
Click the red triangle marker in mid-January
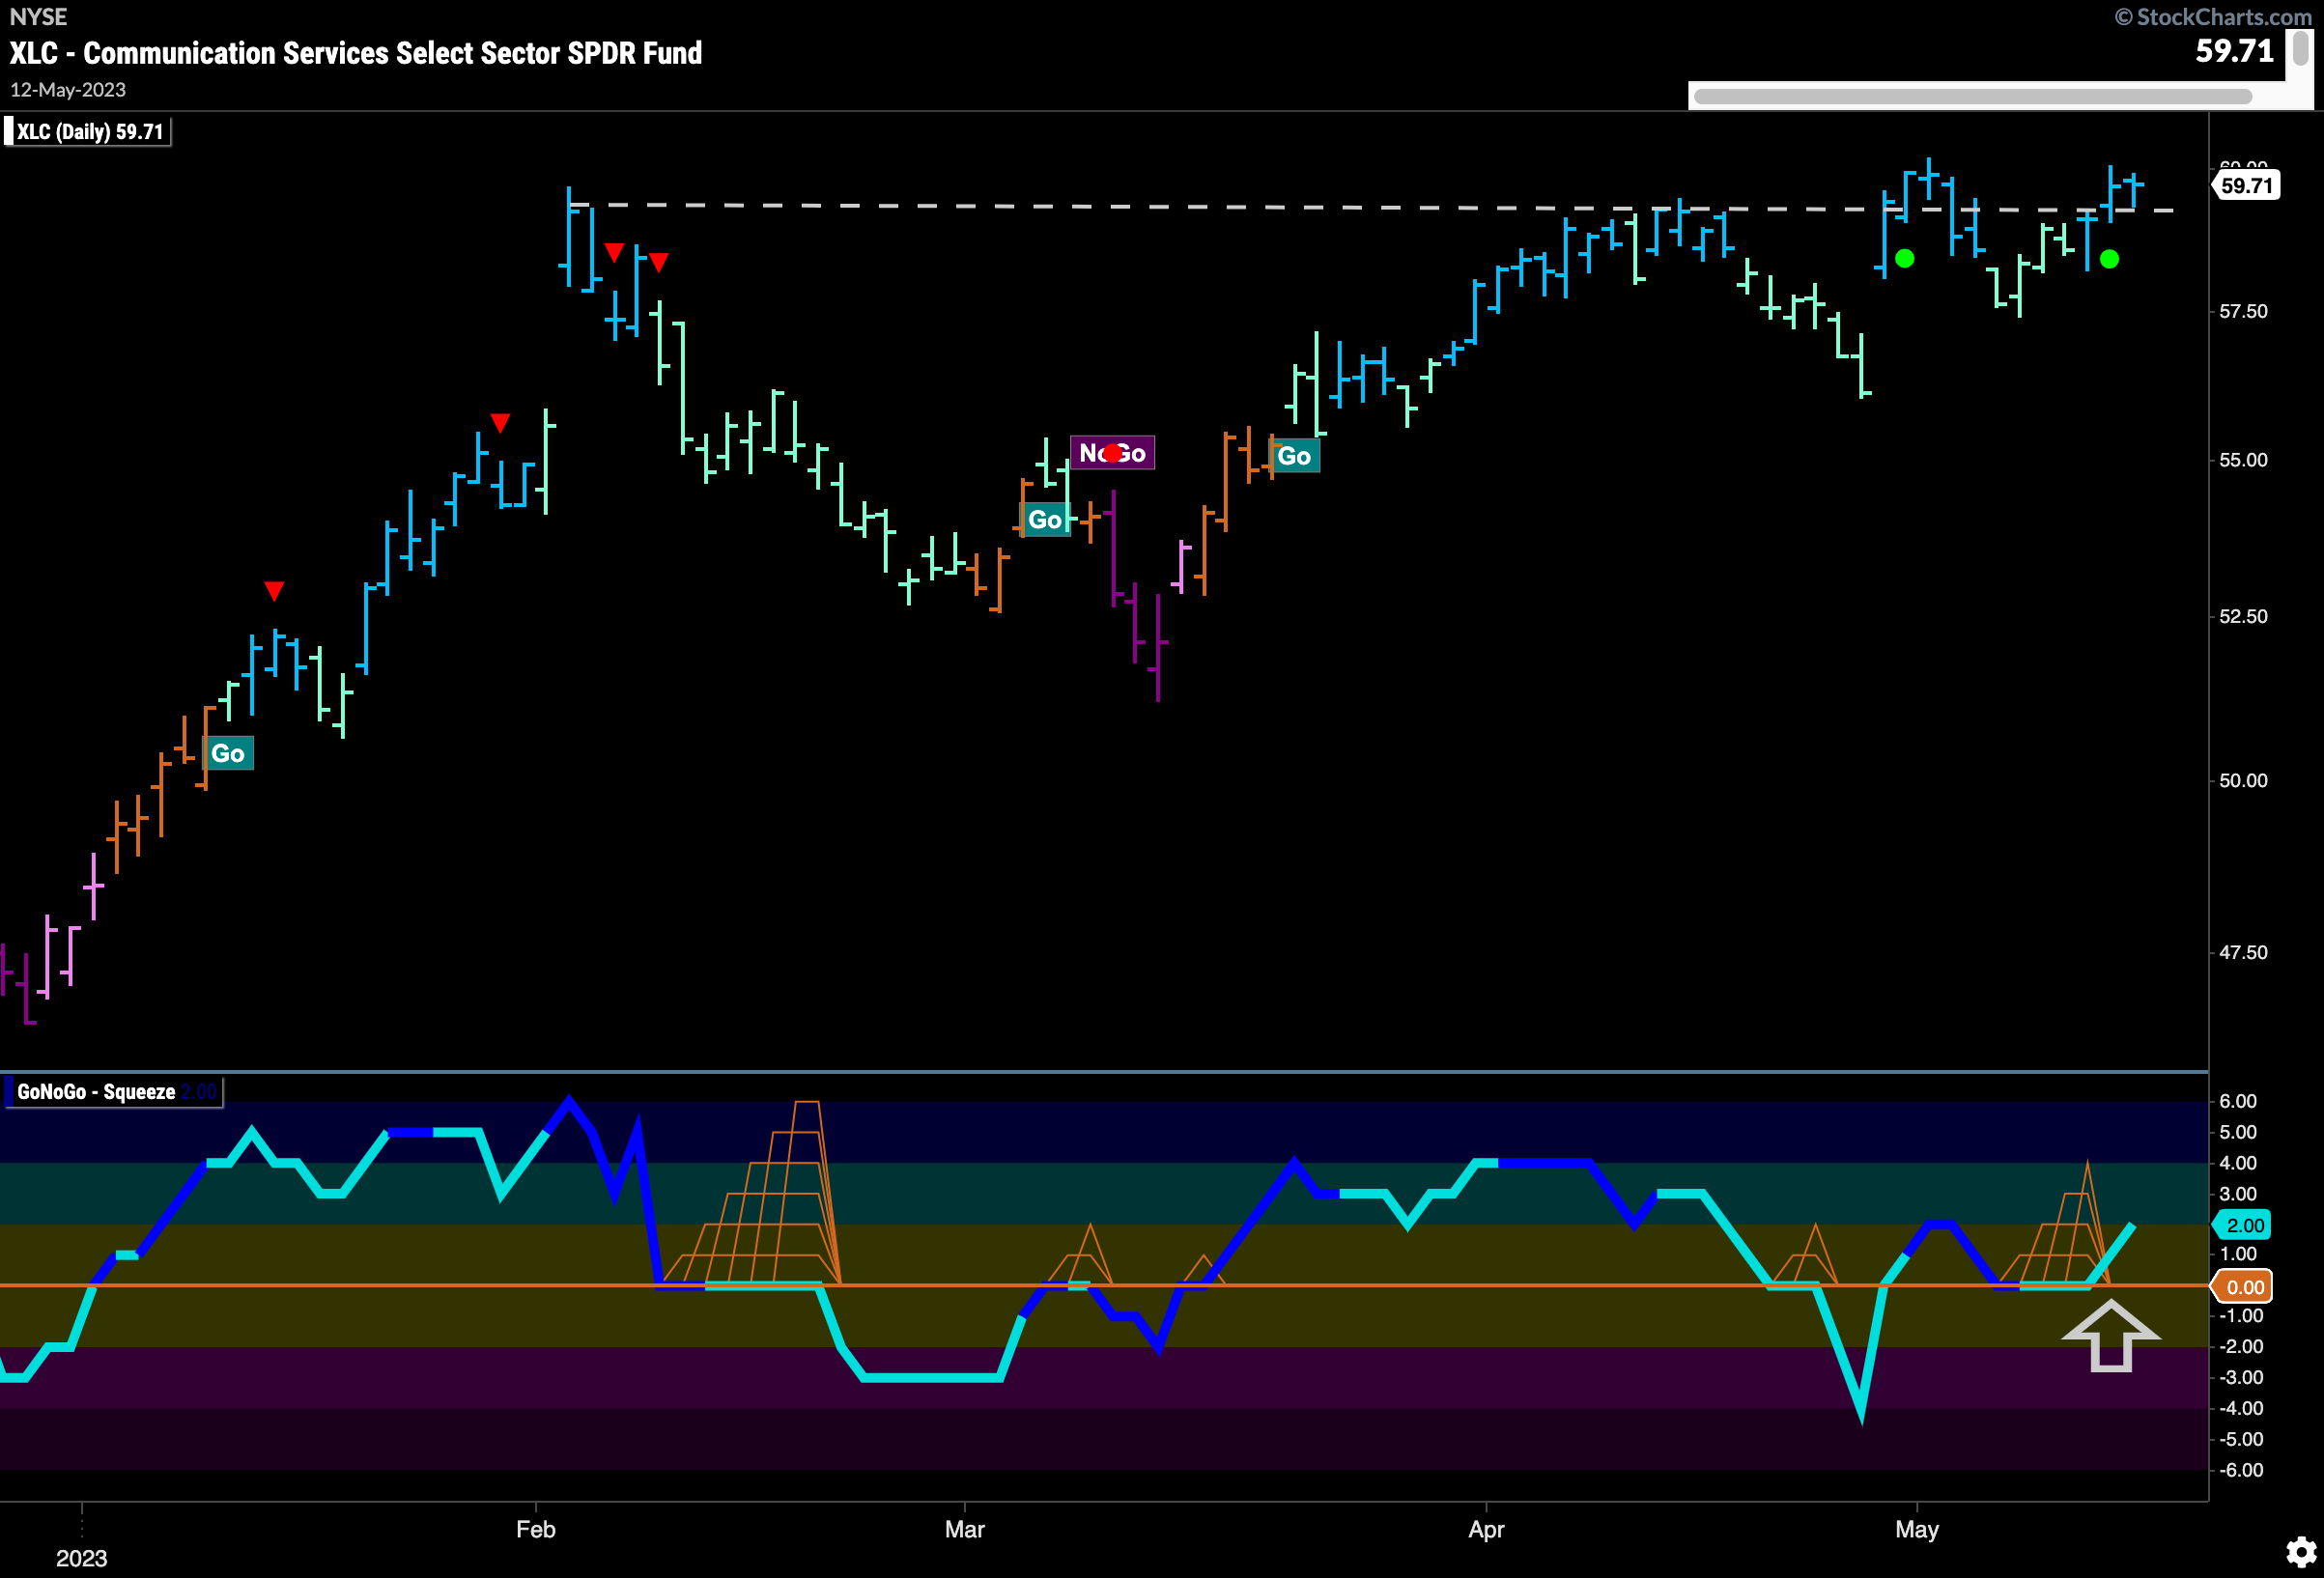pyautogui.click(x=274, y=591)
